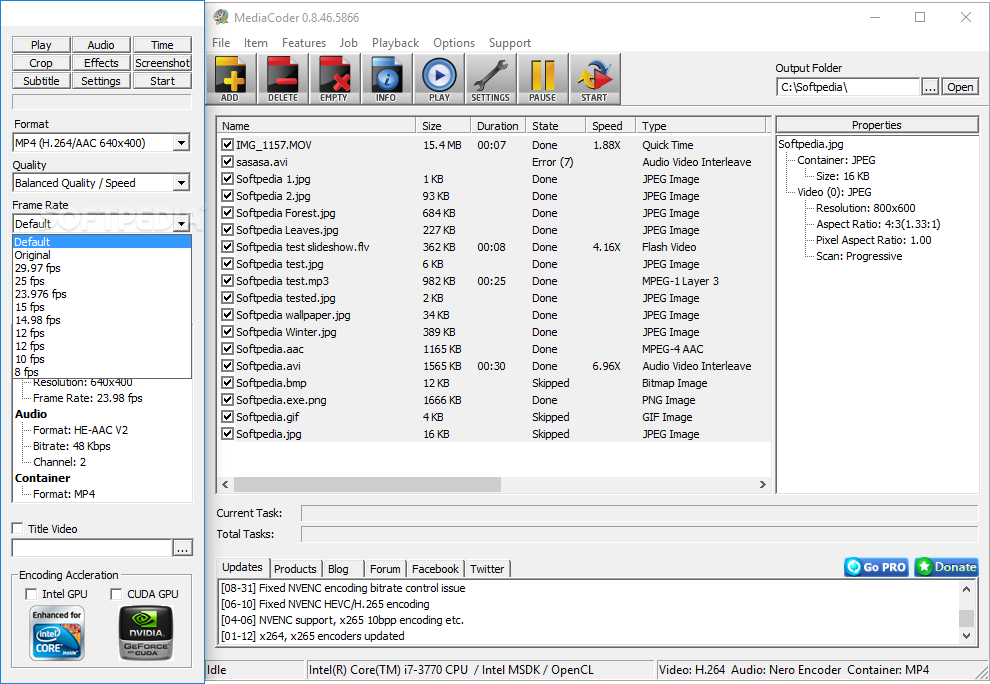The width and height of the screenshot is (990, 684).
Task: Click the Audio button in left panel
Action: point(101,45)
